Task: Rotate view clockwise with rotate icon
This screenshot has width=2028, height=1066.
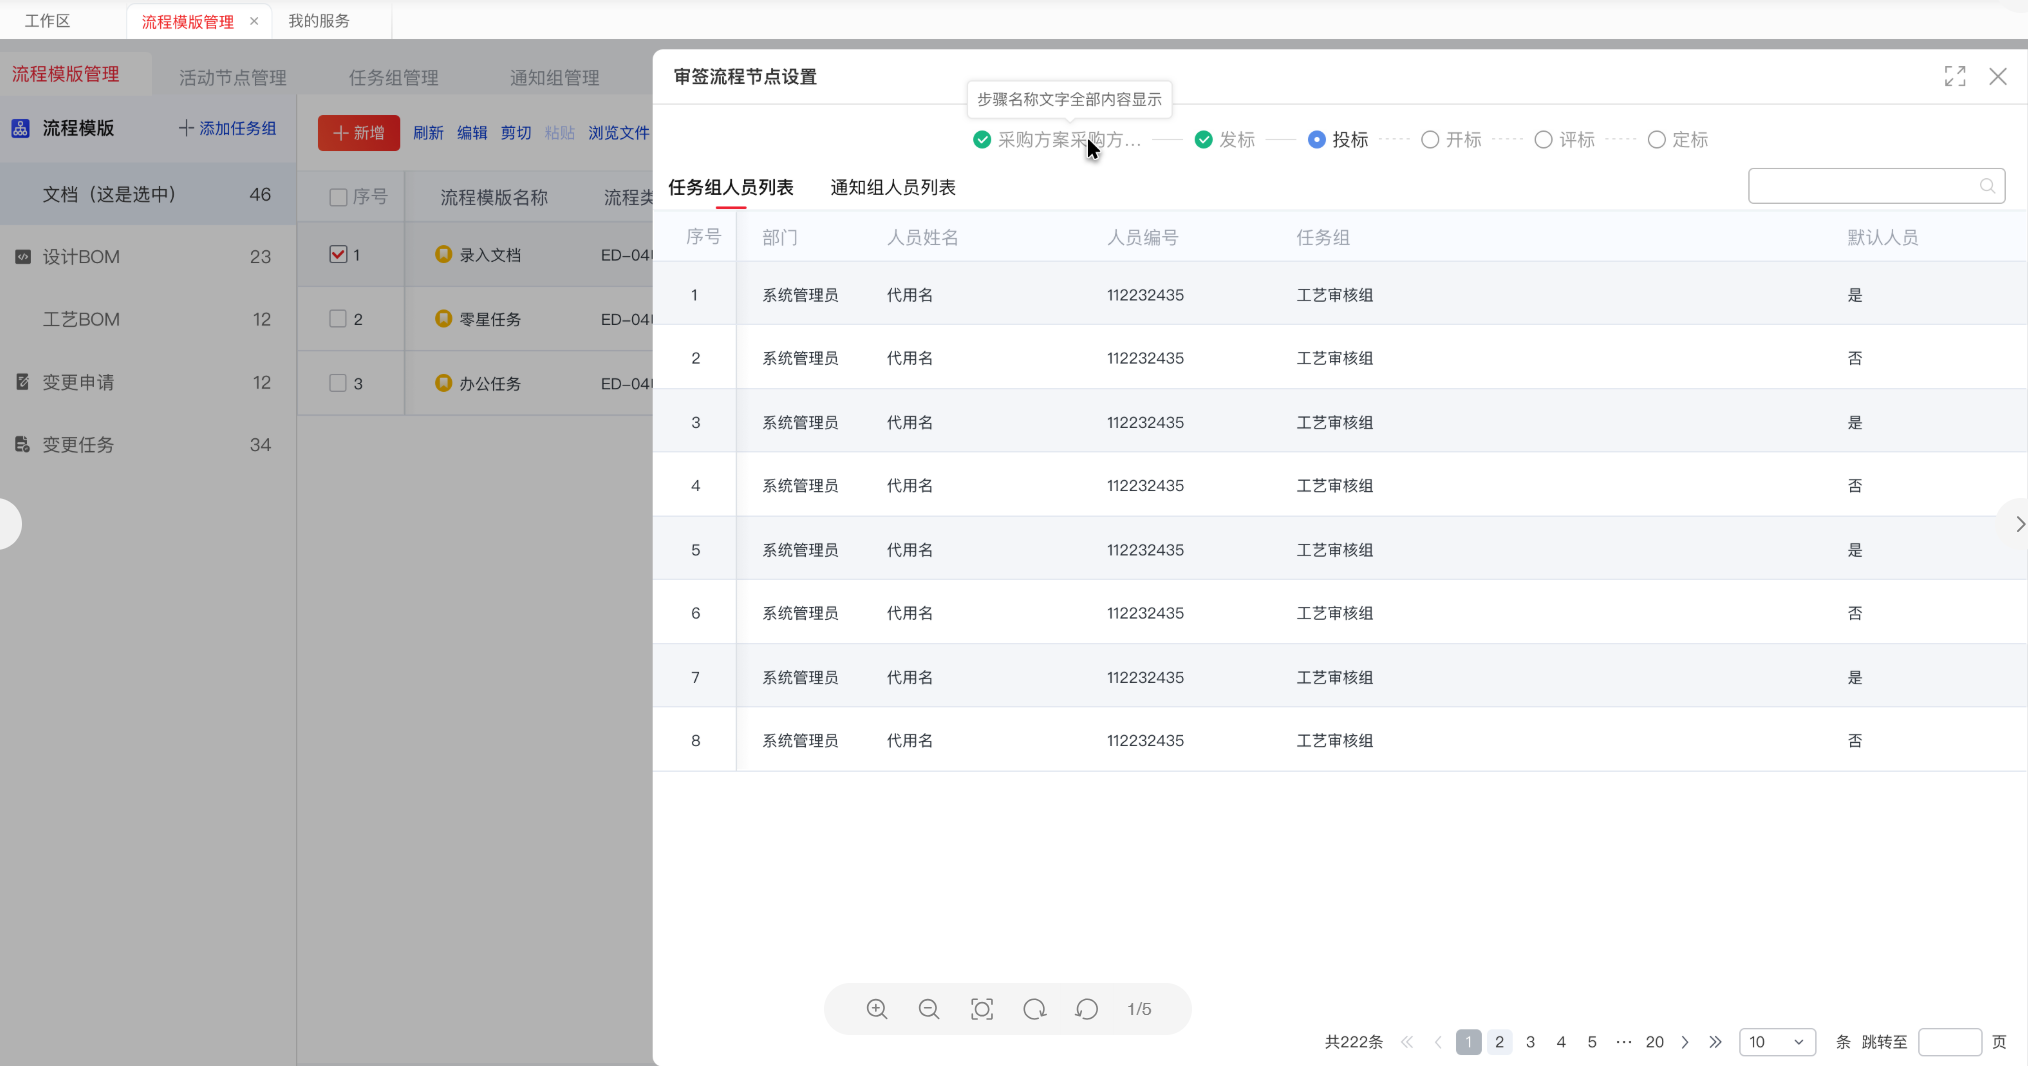Action: [x=1035, y=1009]
